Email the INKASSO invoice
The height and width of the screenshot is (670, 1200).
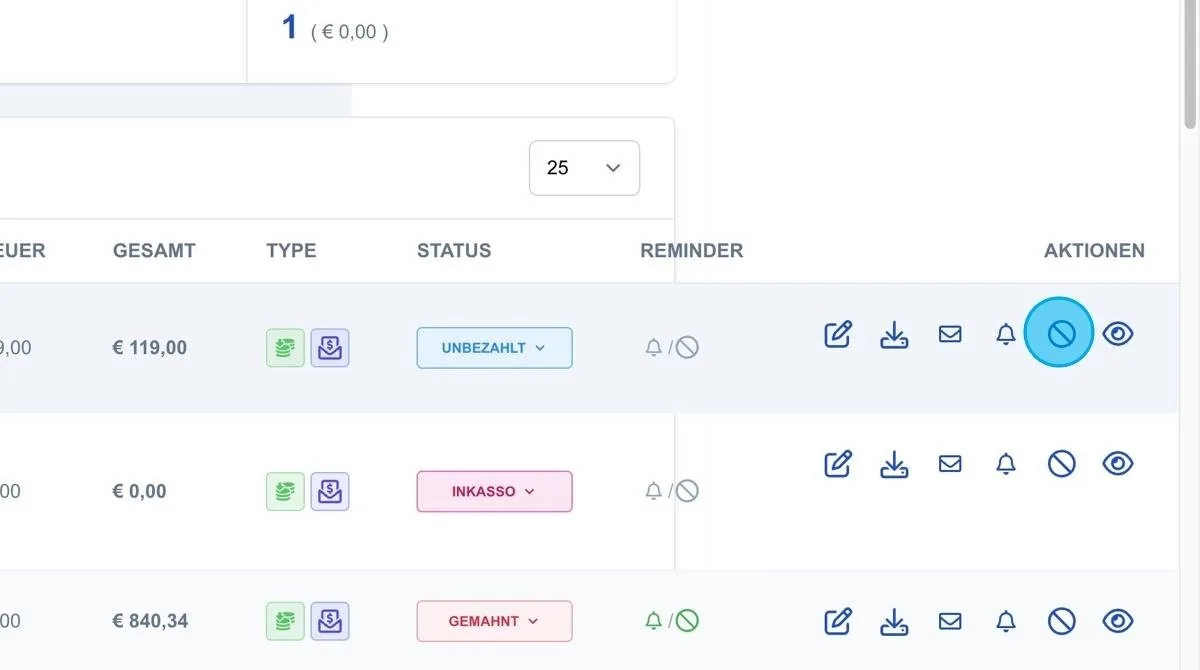[950, 463]
